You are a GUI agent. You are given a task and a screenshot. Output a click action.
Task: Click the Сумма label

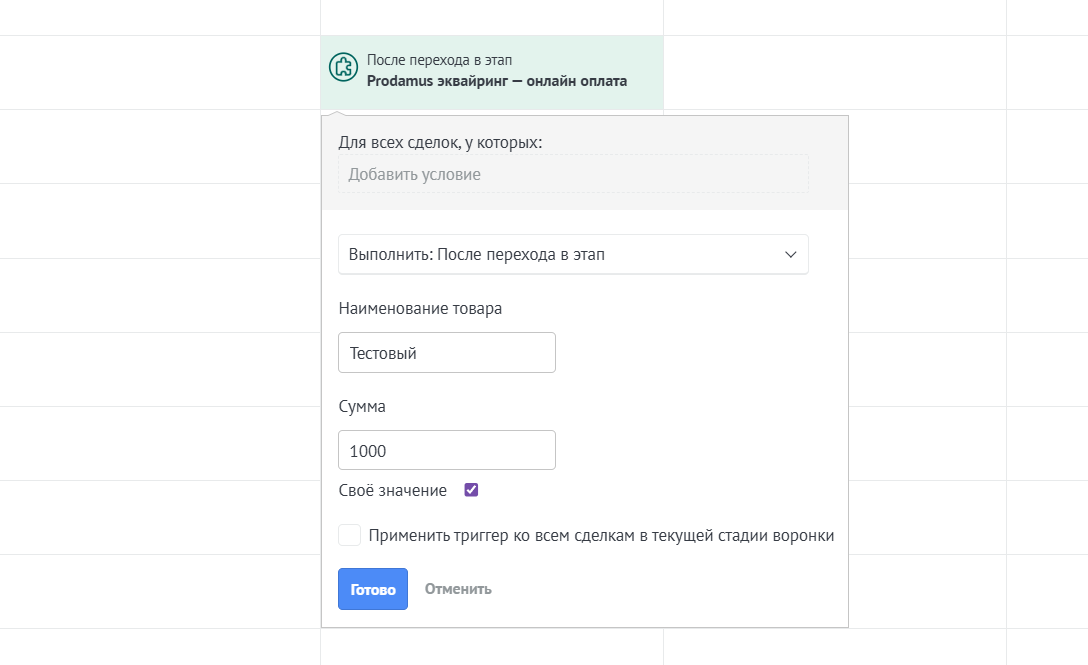click(x=362, y=406)
